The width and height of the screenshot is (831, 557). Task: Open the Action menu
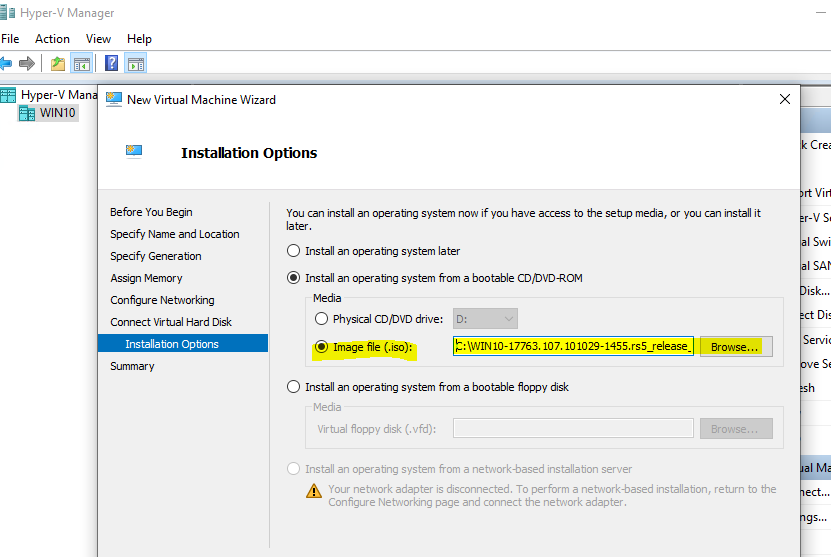point(52,39)
